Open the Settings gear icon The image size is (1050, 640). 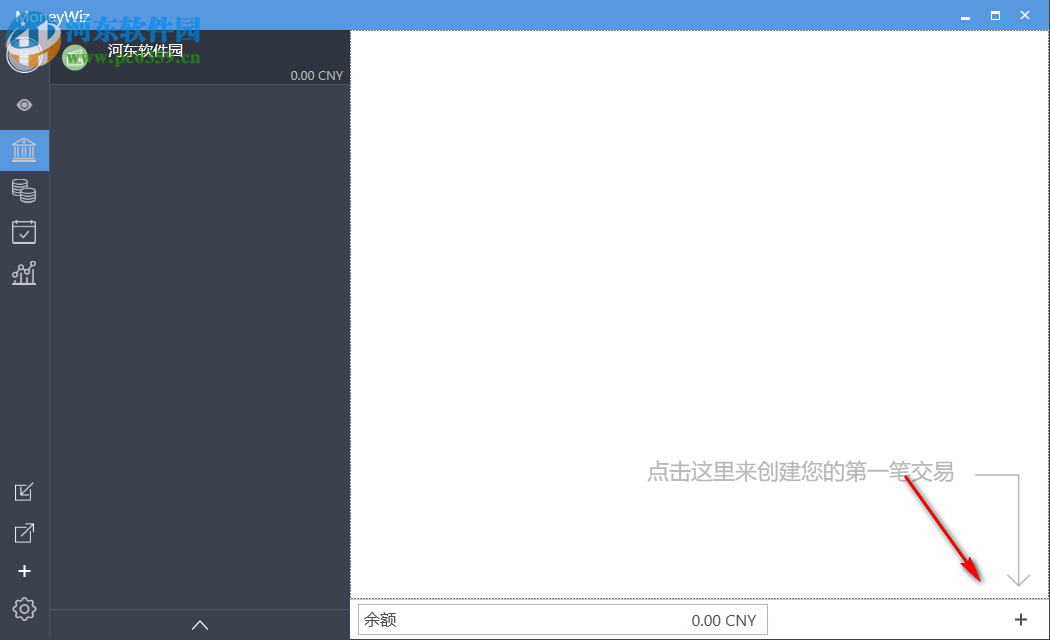pyautogui.click(x=24, y=609)
